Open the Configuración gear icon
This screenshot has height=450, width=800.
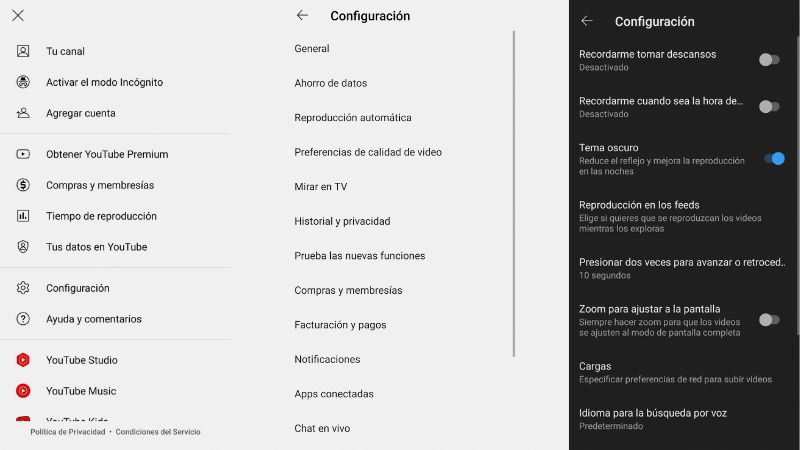pyautogui.click(x=23, y=288)
